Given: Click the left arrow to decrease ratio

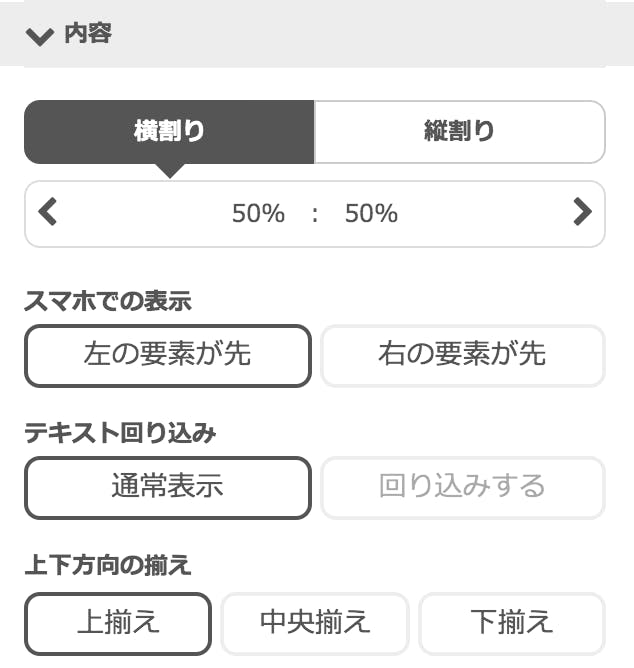Looking at the screenshot, I should (x=47, y=212).
